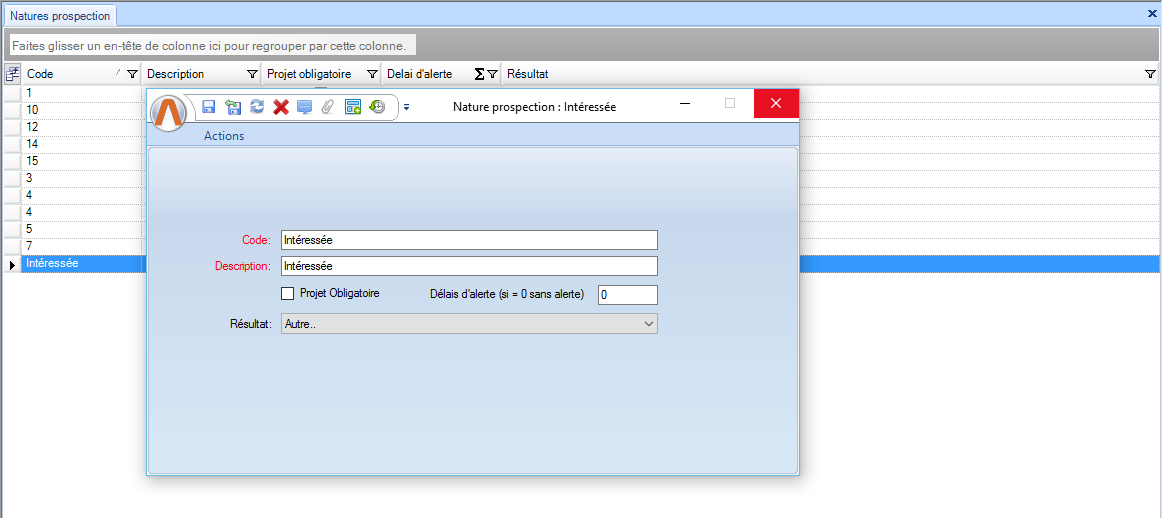The height and width of the screenshot is (518, 1163).
Task: Open the Résultat dropdown showing Autre..
Action: click(x=469, y=324)
